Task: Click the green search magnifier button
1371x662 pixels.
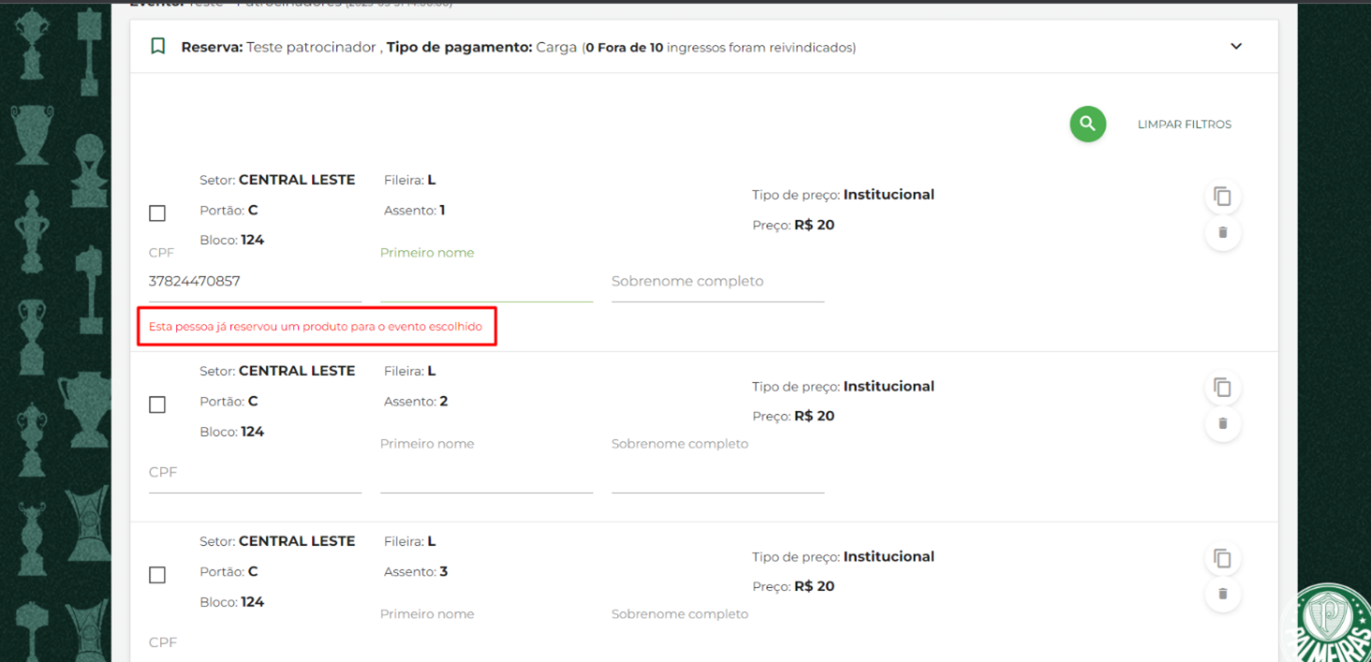Action: (x=1087, y=124)
